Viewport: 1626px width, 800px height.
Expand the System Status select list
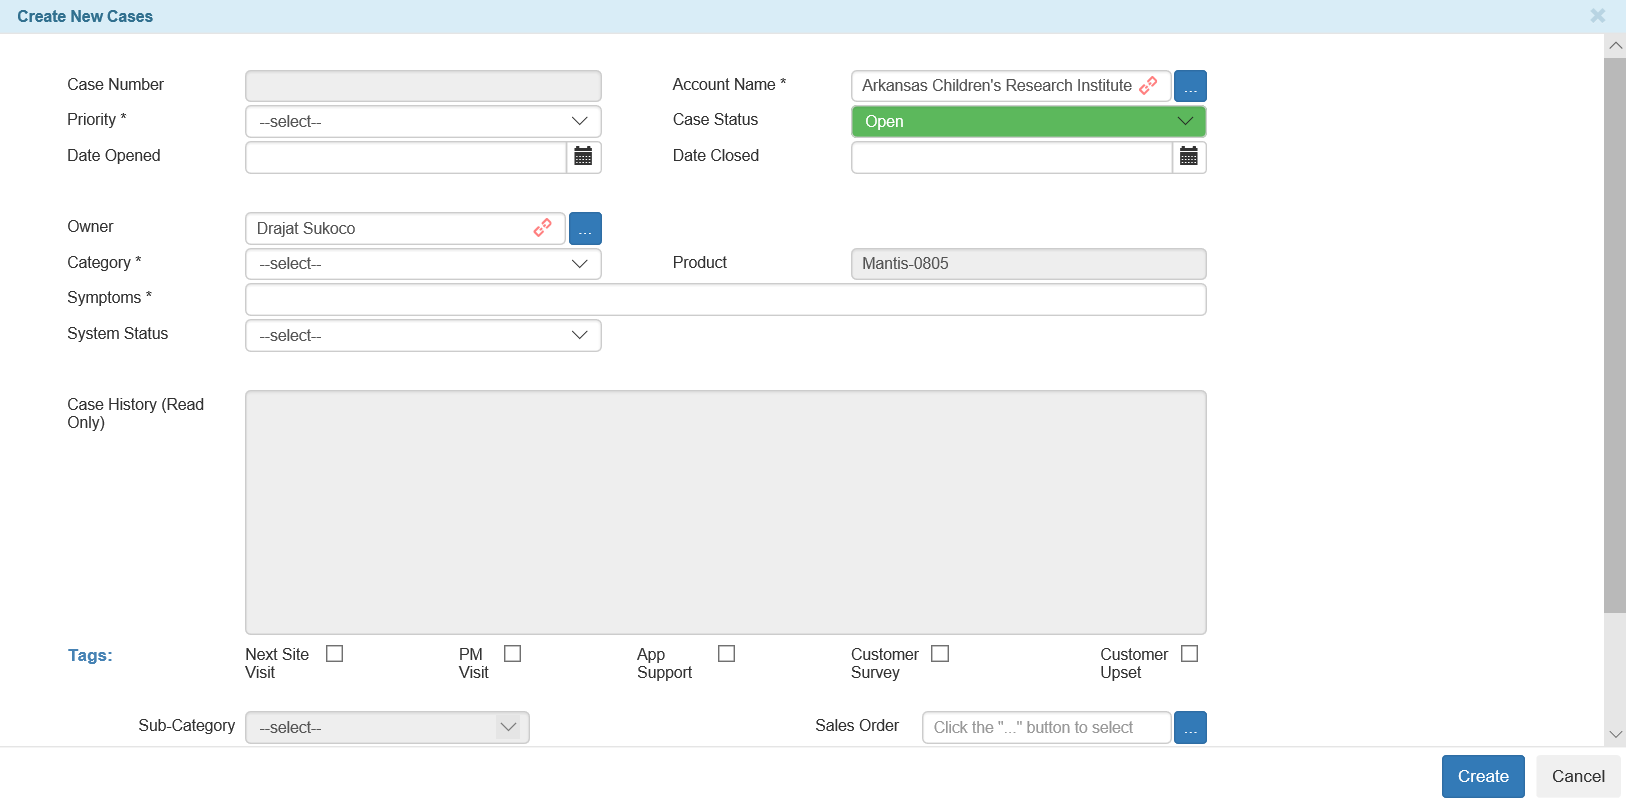coord(423,335)
